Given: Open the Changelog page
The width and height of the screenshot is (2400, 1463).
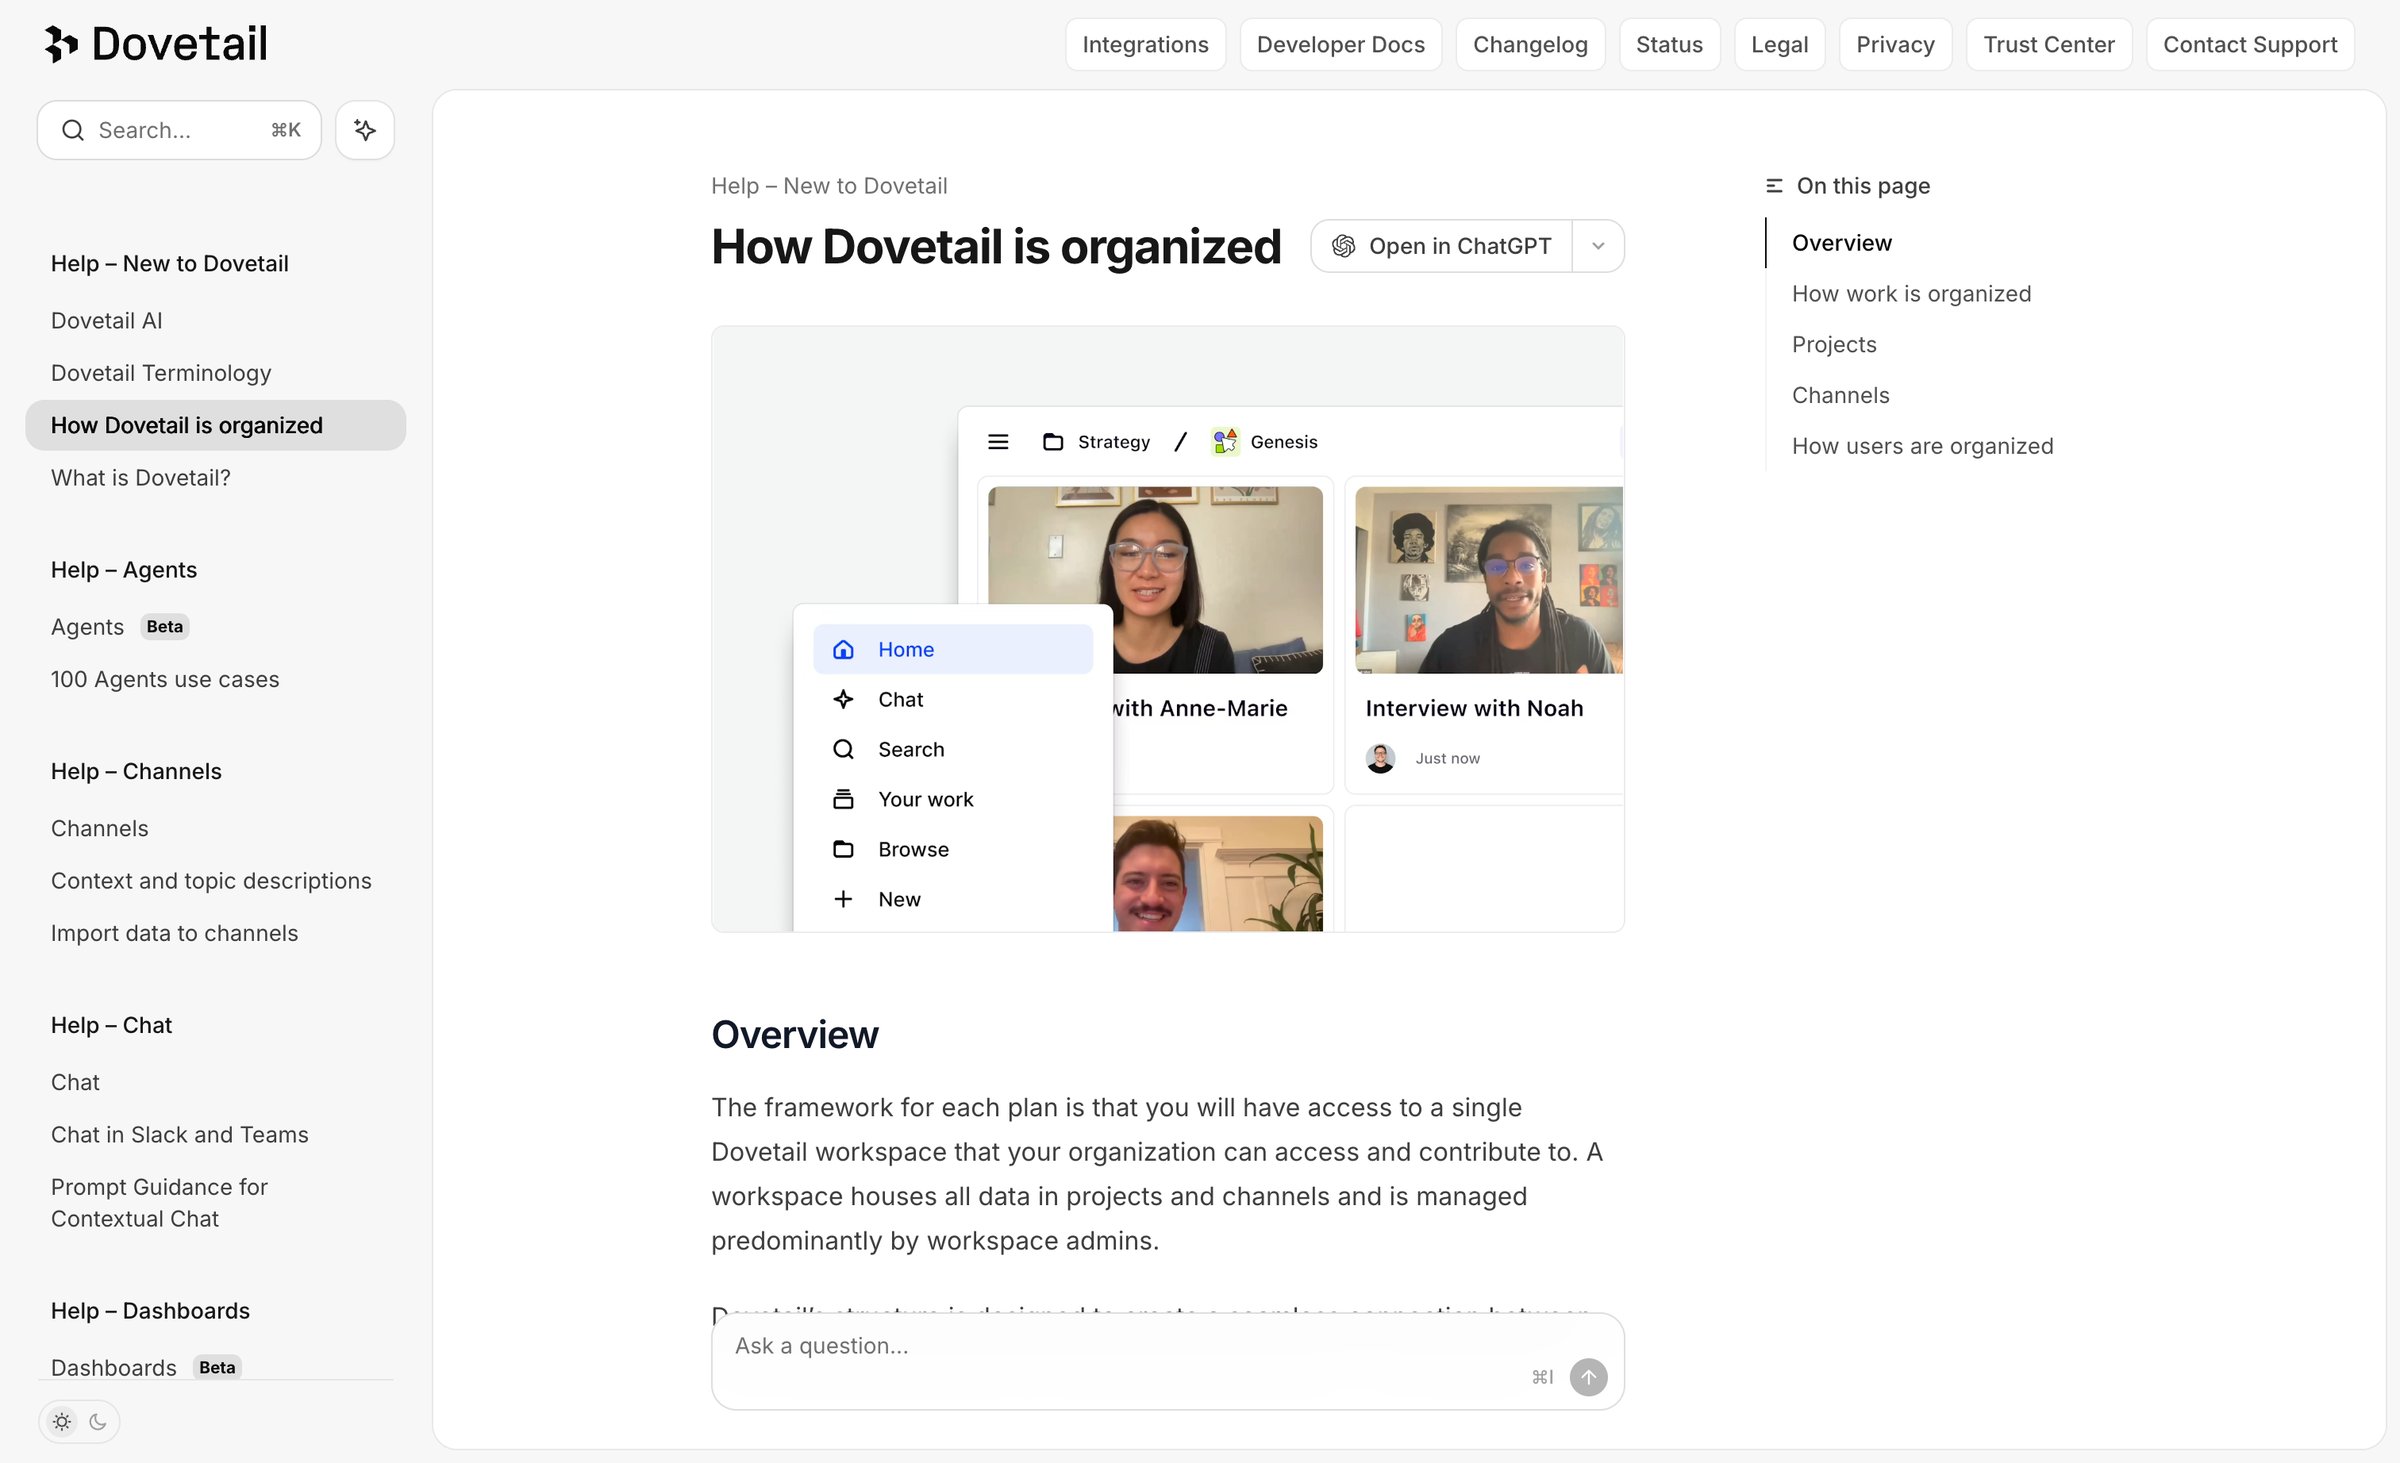Looking at the screenshot, I should pos(1530,45).
